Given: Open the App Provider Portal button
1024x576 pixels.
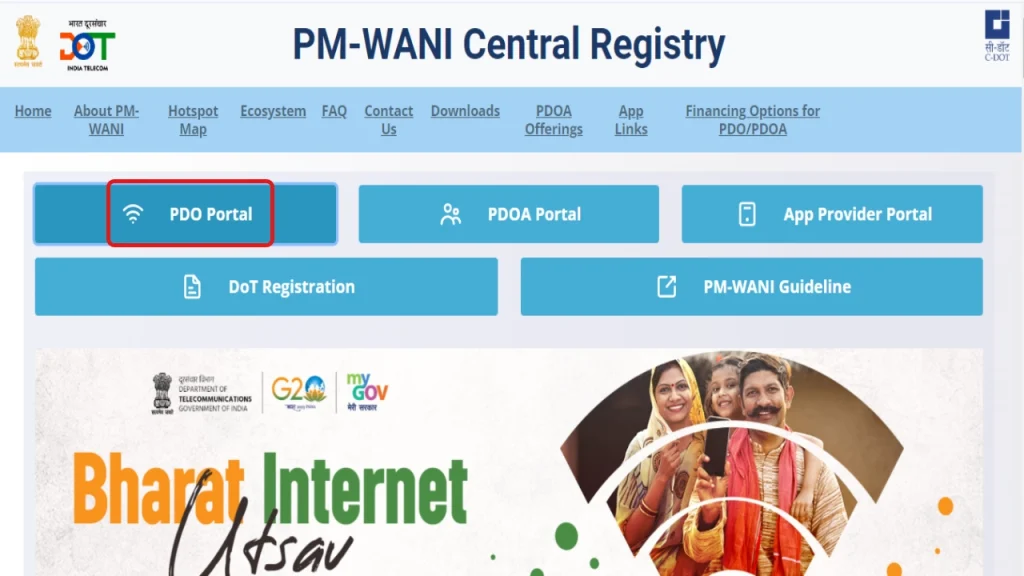Looking at the screenshot, I should tap(832, 214).
